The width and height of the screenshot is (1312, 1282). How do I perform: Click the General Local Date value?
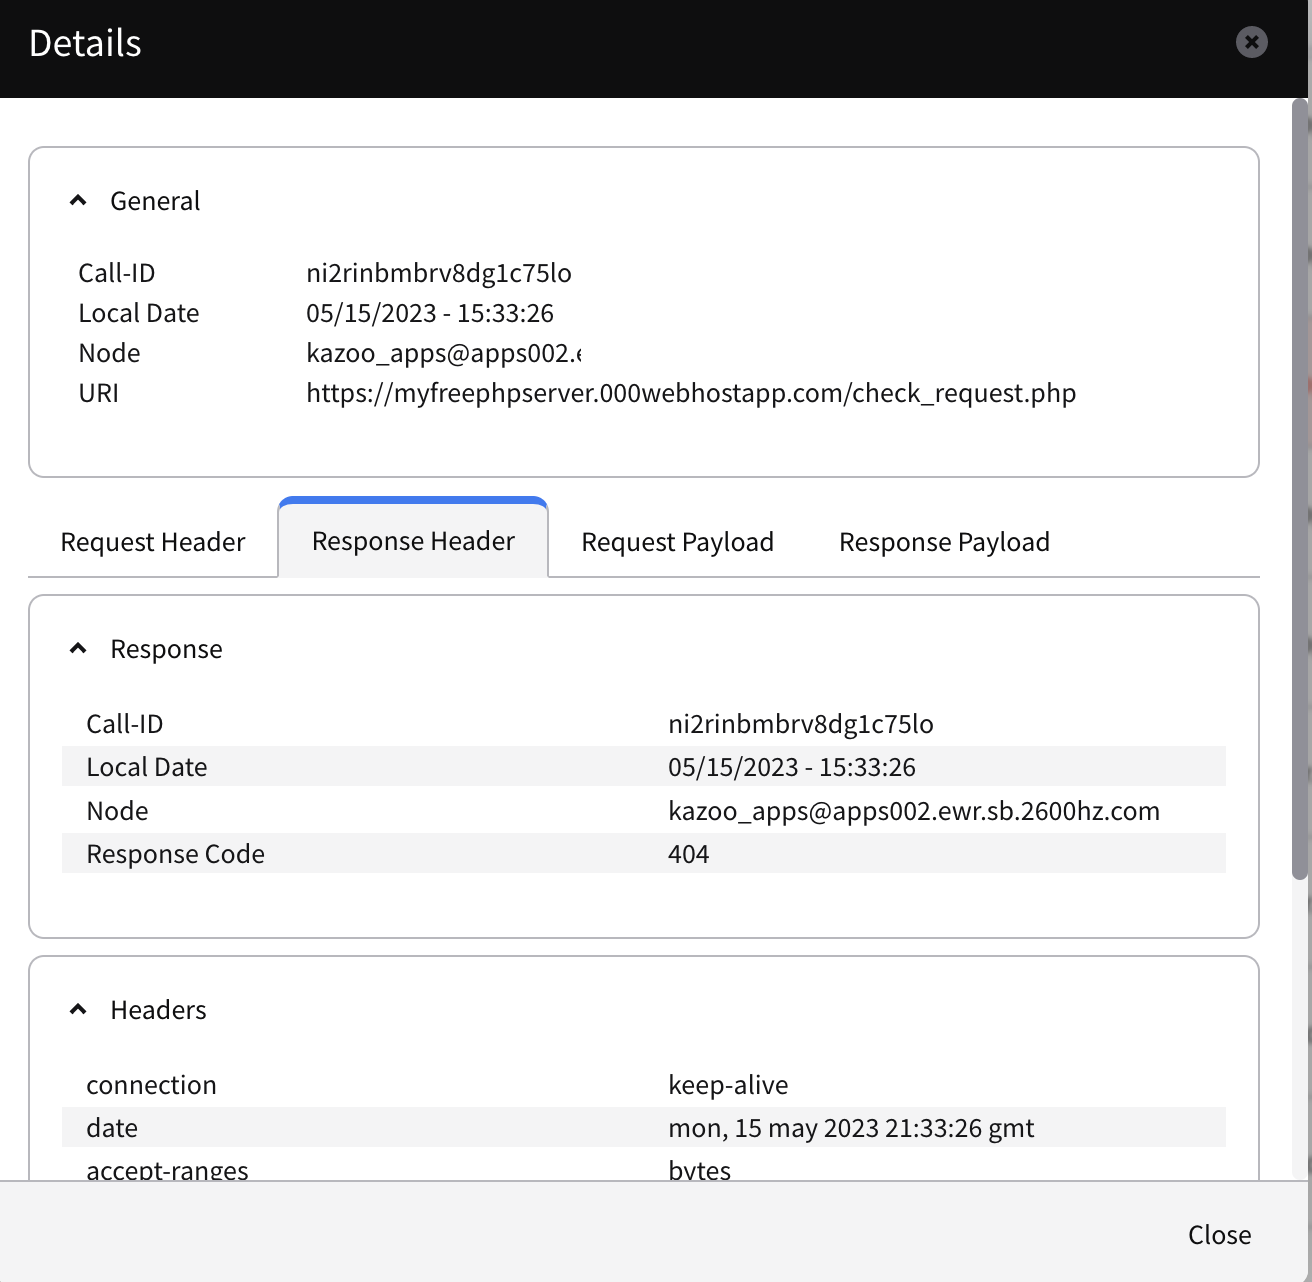430,313
